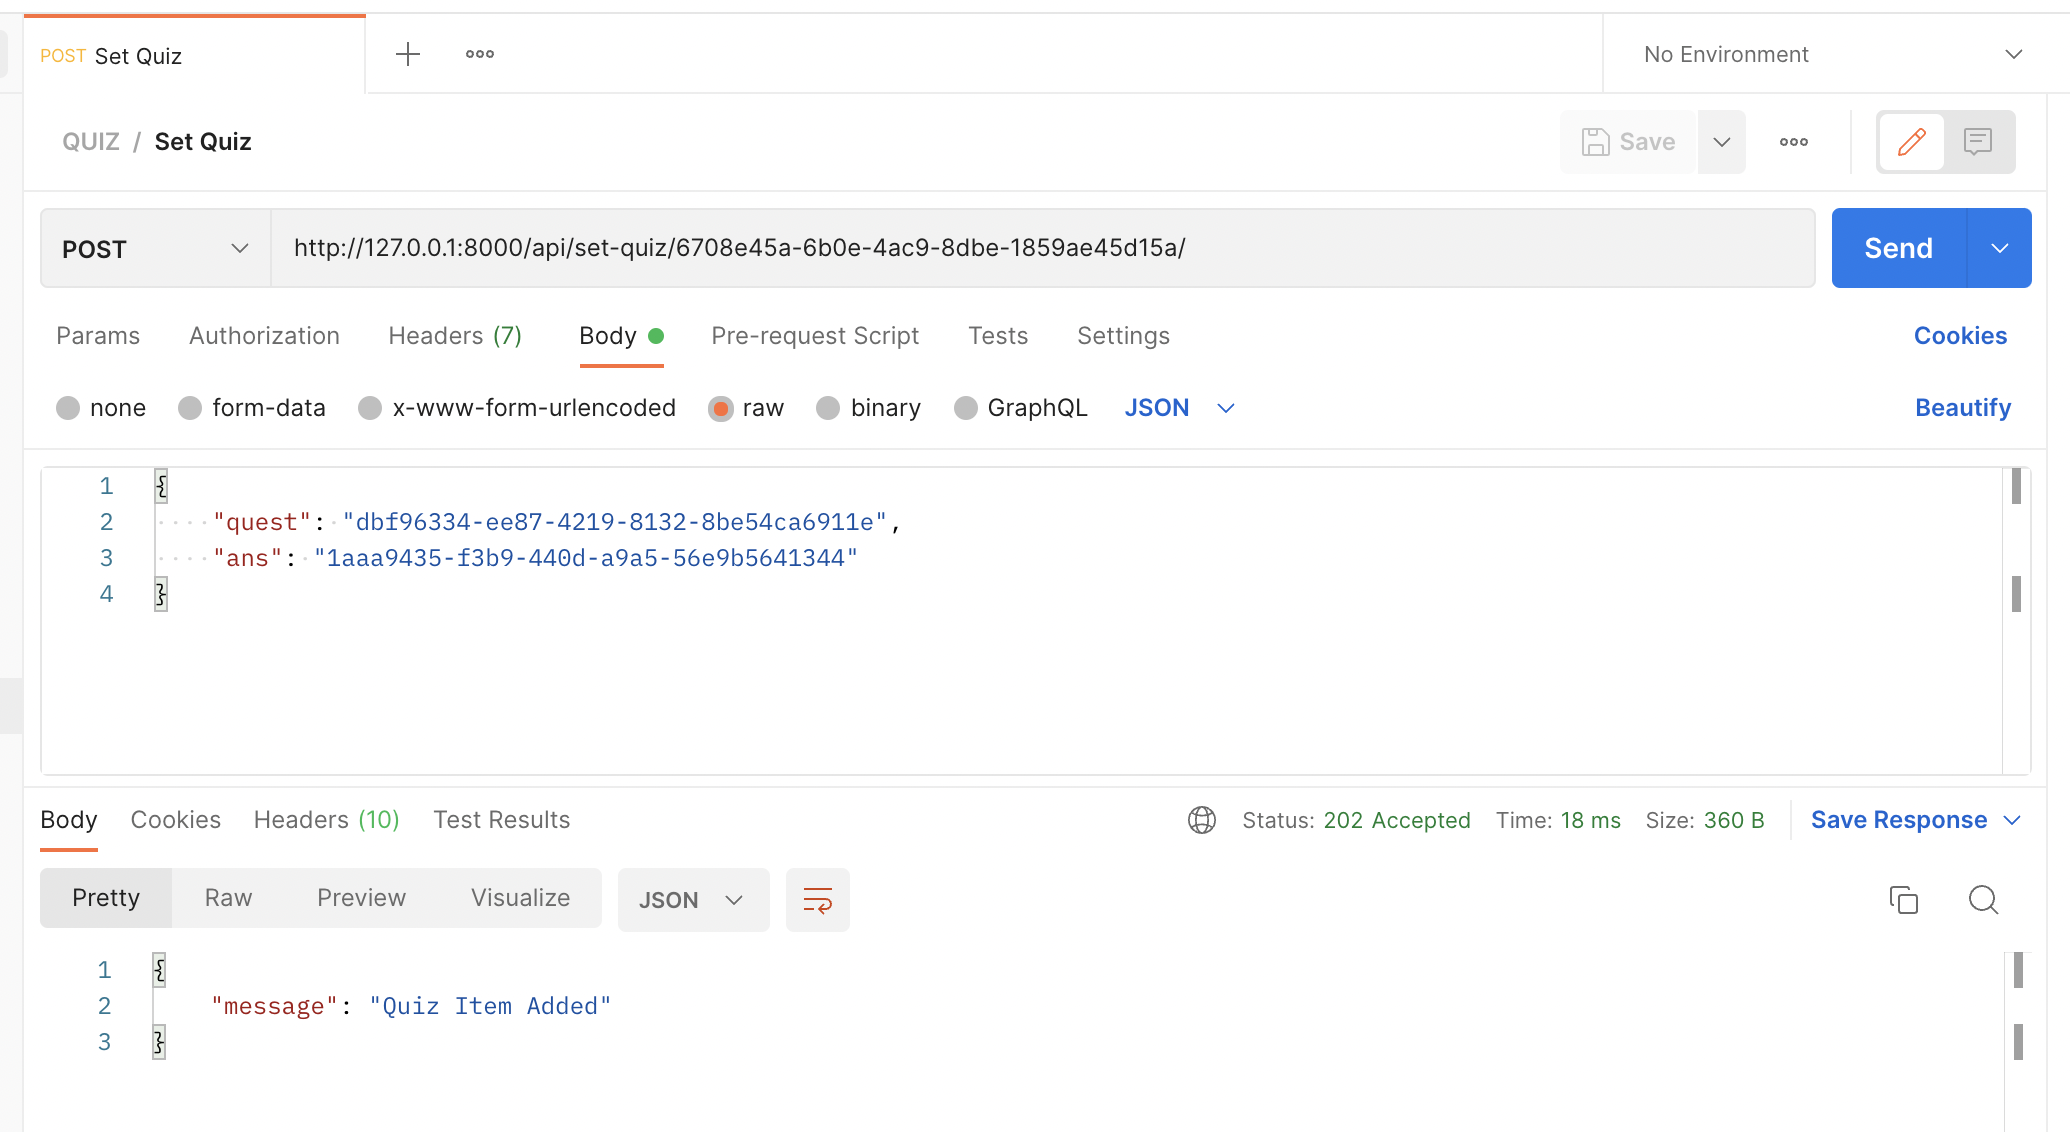Switch to the Pre-request Script tab
The image size is (2070, 1132).
pos(814,336)
